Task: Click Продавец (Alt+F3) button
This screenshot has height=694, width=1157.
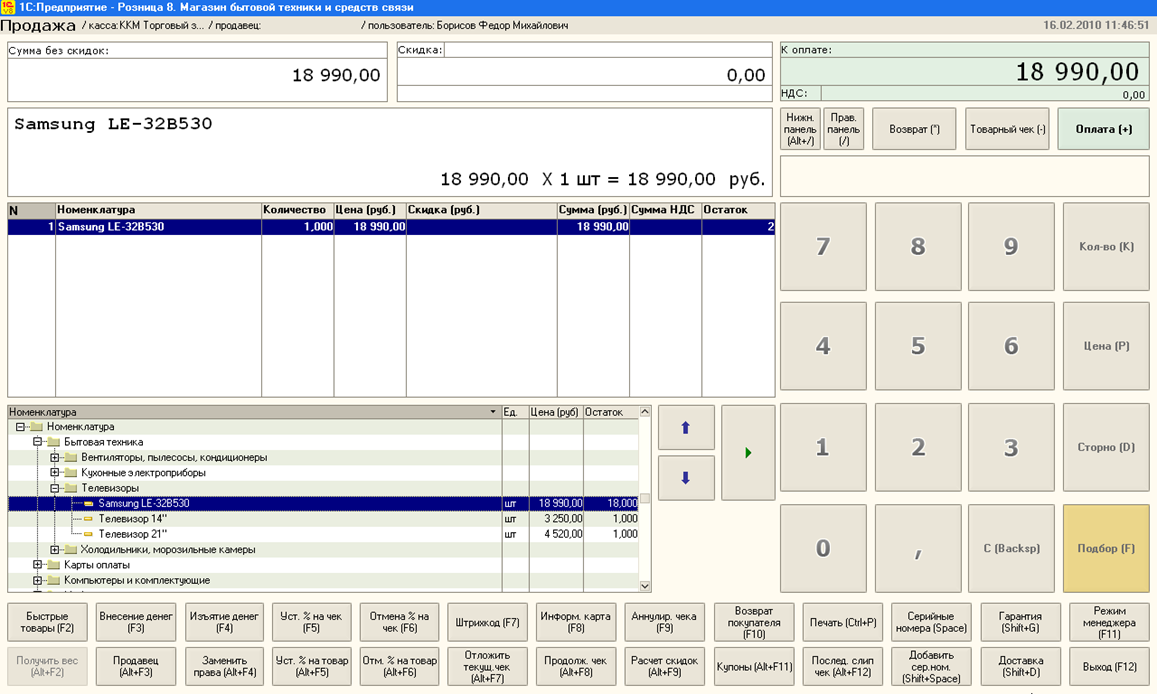Action: pyautogui.click(x=136, y=666)
